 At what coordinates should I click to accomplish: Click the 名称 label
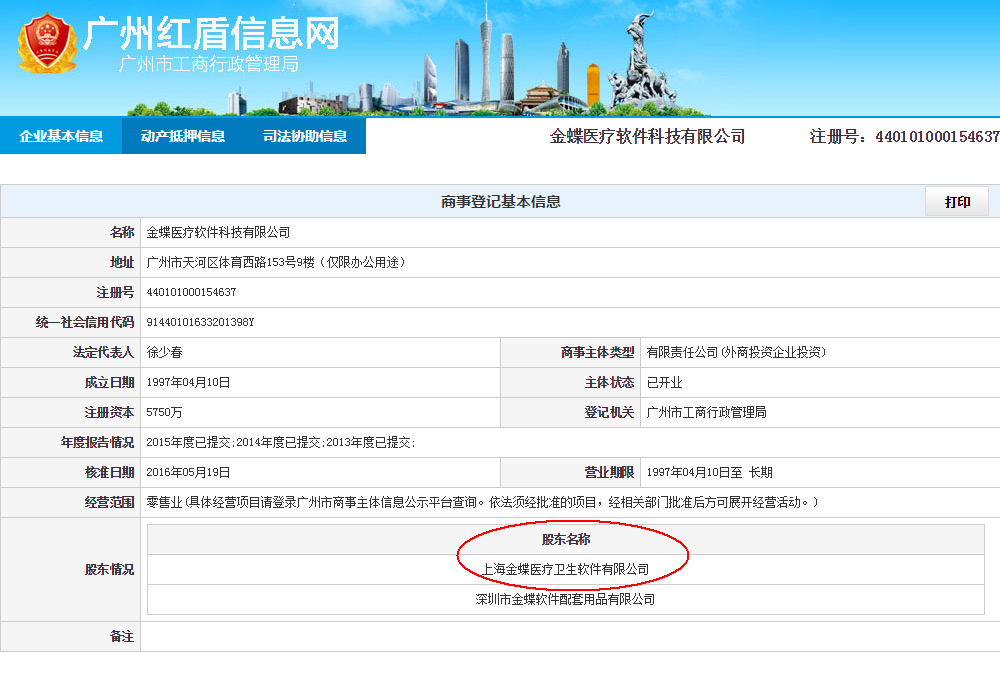[x=121, y=232]
